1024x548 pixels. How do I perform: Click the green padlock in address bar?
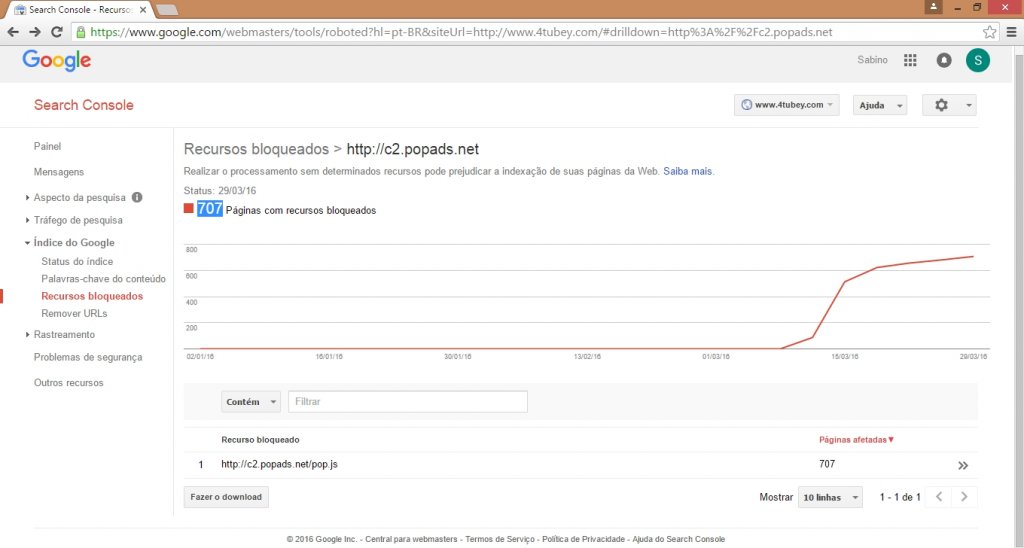point(80,32)
